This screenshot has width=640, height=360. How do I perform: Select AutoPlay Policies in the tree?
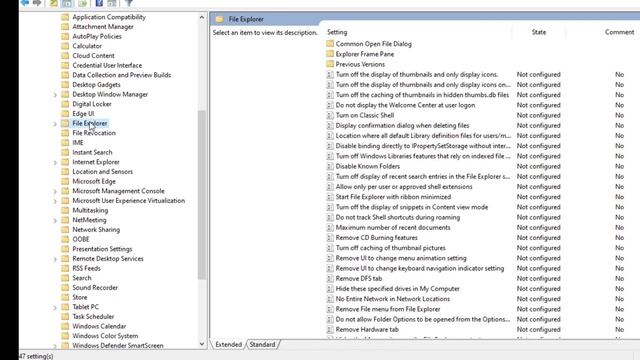[97, 36]
